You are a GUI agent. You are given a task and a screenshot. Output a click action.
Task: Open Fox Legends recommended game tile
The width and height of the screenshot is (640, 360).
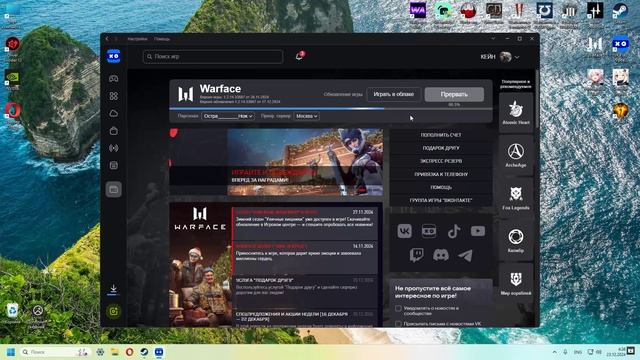516,198
